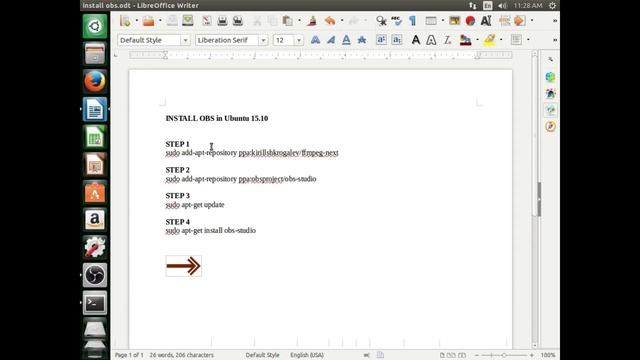The width and height of the screenshot is (640, 360).
Task: Click the Insert Table icon
Action: (x=431, y=20)
